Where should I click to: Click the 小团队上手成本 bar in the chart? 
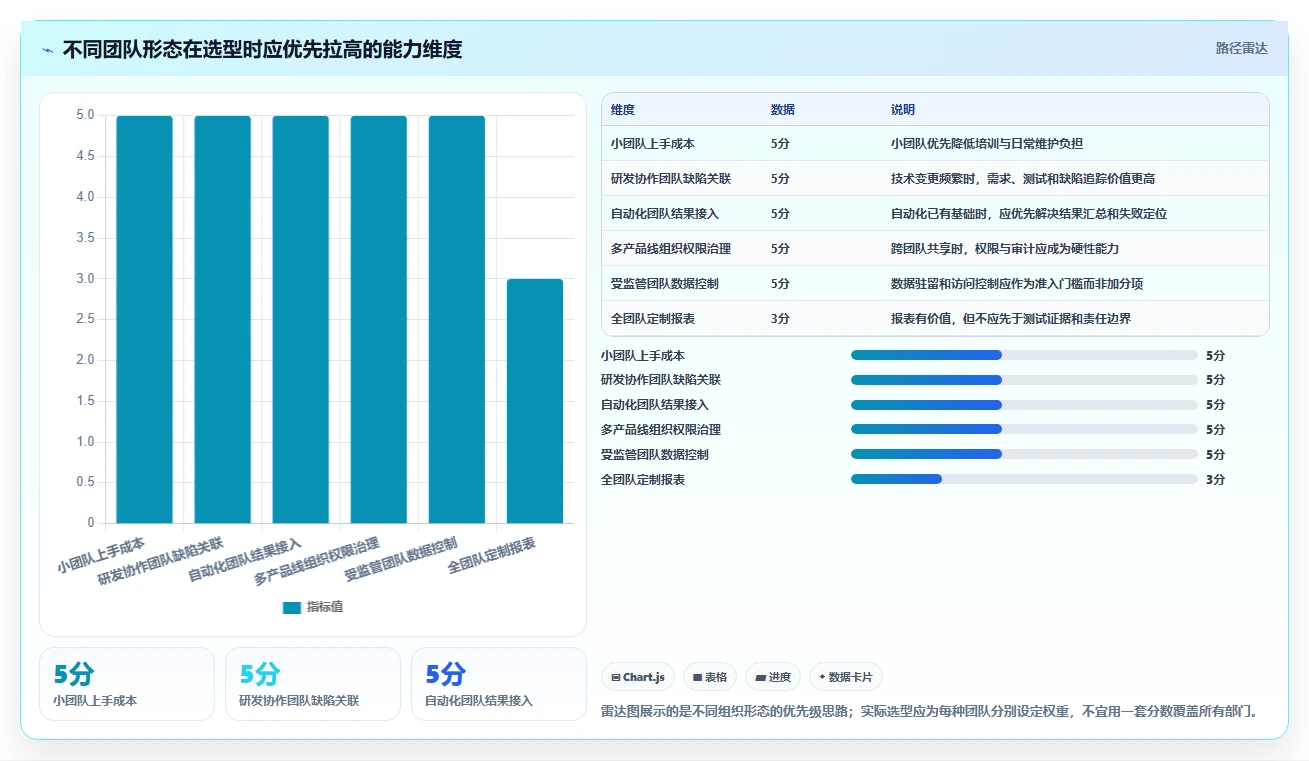144,319
